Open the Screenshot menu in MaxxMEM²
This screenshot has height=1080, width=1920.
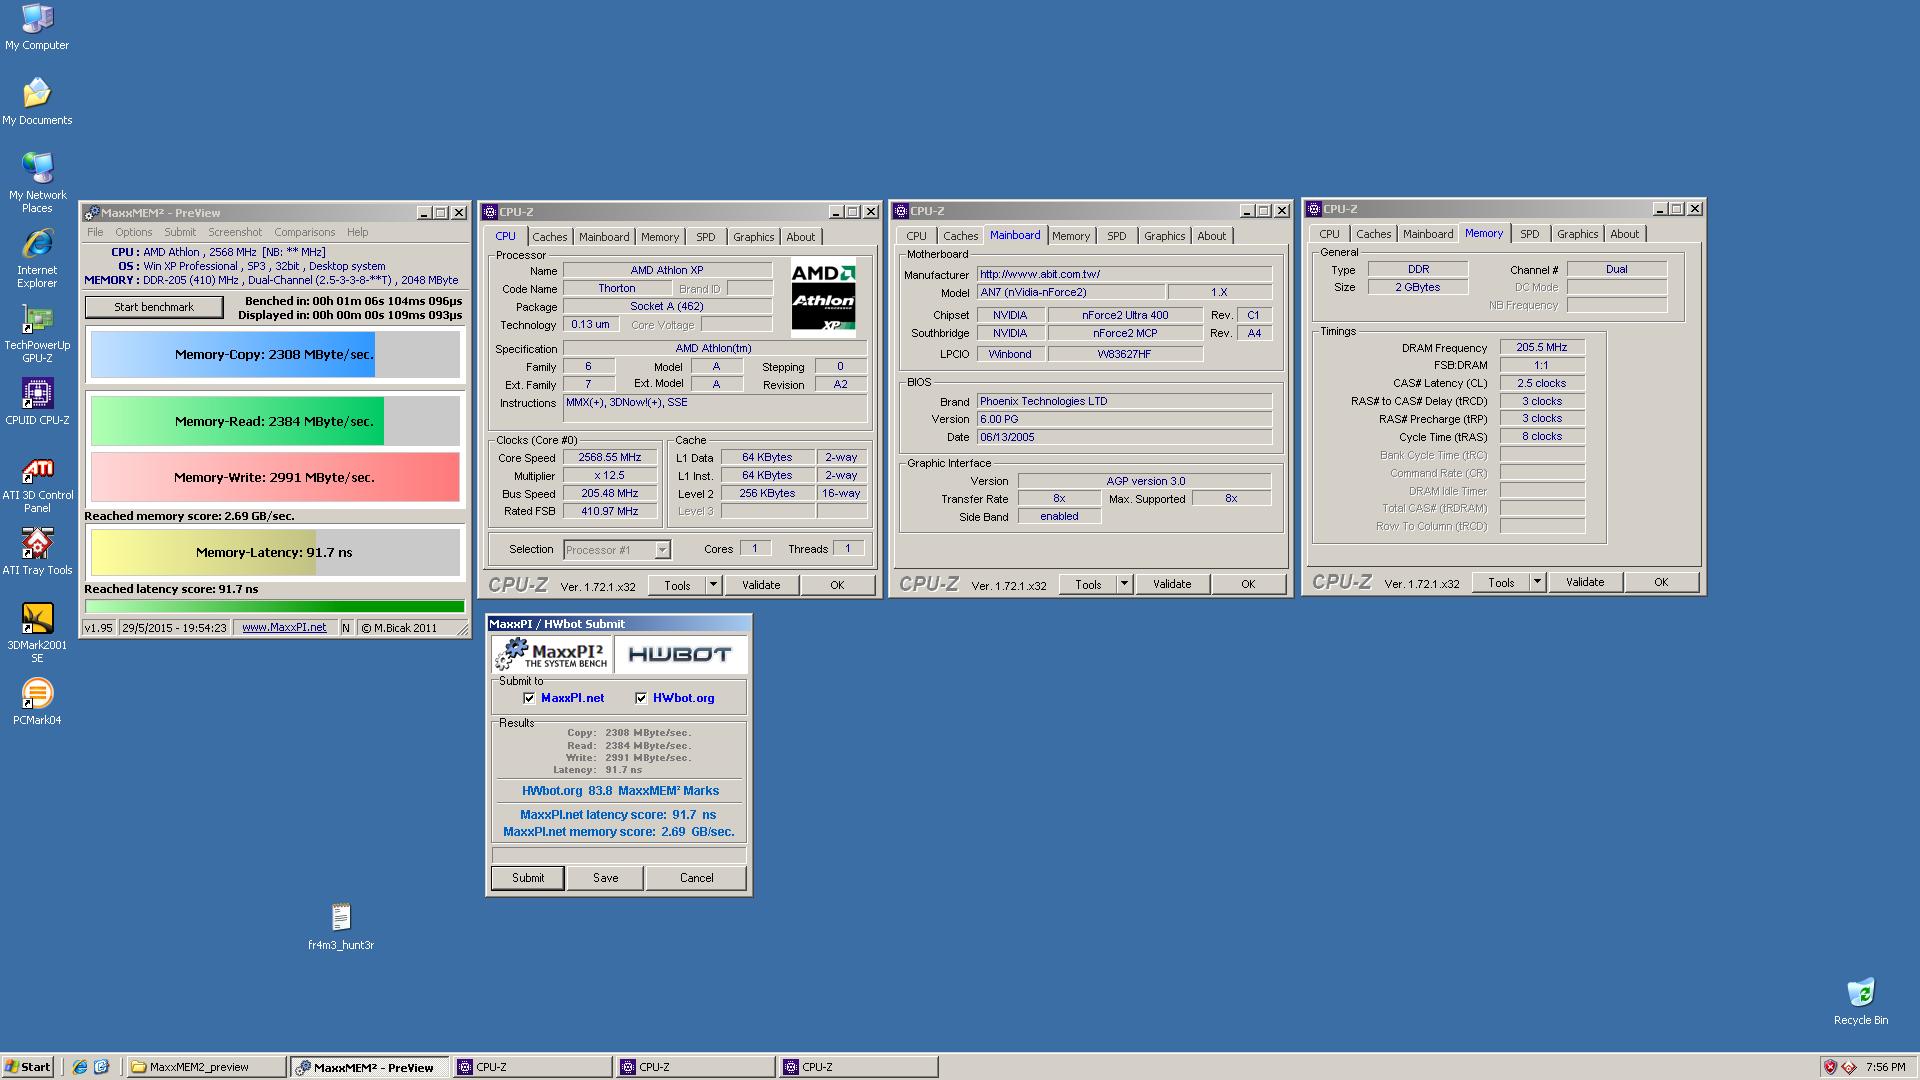coord(235,232)
